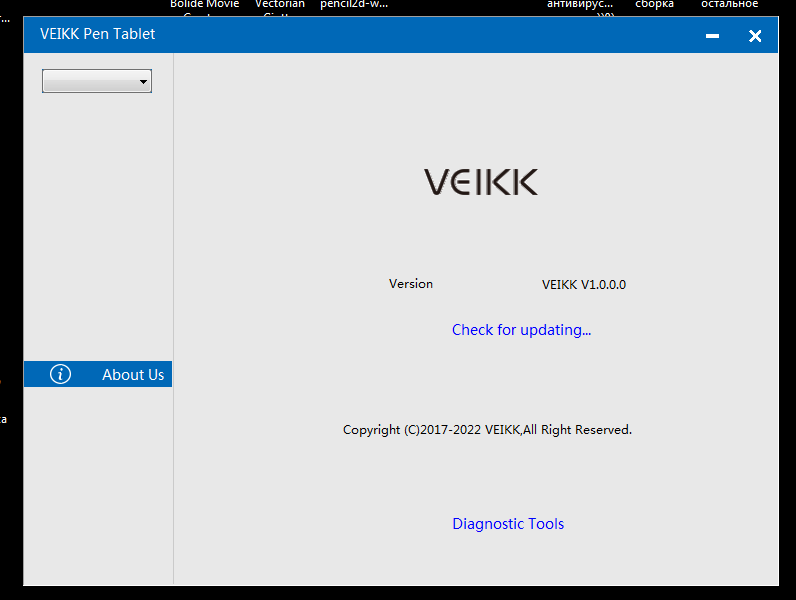Click the Version label

click(411, 284)
